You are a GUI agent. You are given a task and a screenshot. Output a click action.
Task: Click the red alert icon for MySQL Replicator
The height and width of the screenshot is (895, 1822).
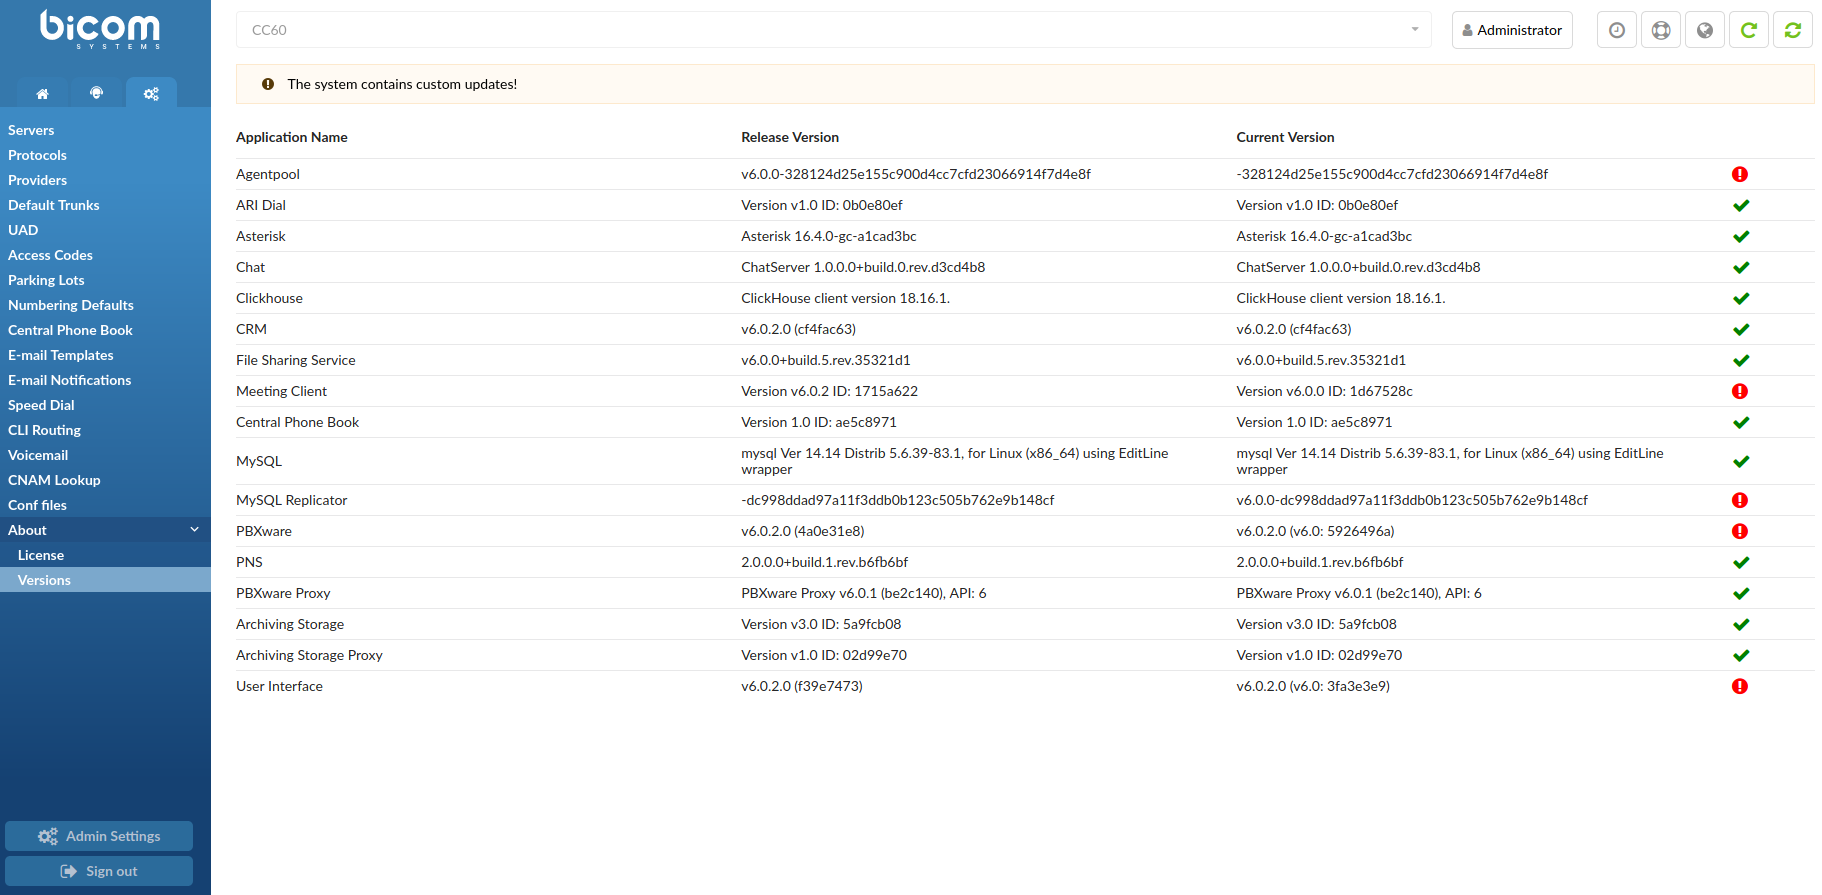[x=1740, y=500]
